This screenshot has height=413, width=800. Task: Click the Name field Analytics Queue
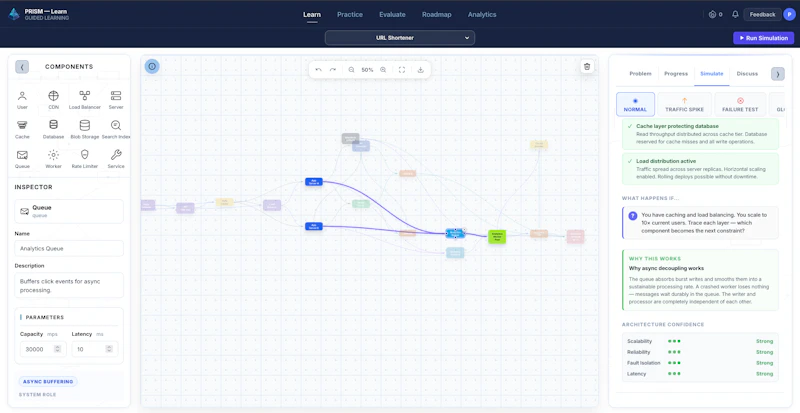(69, 249)
